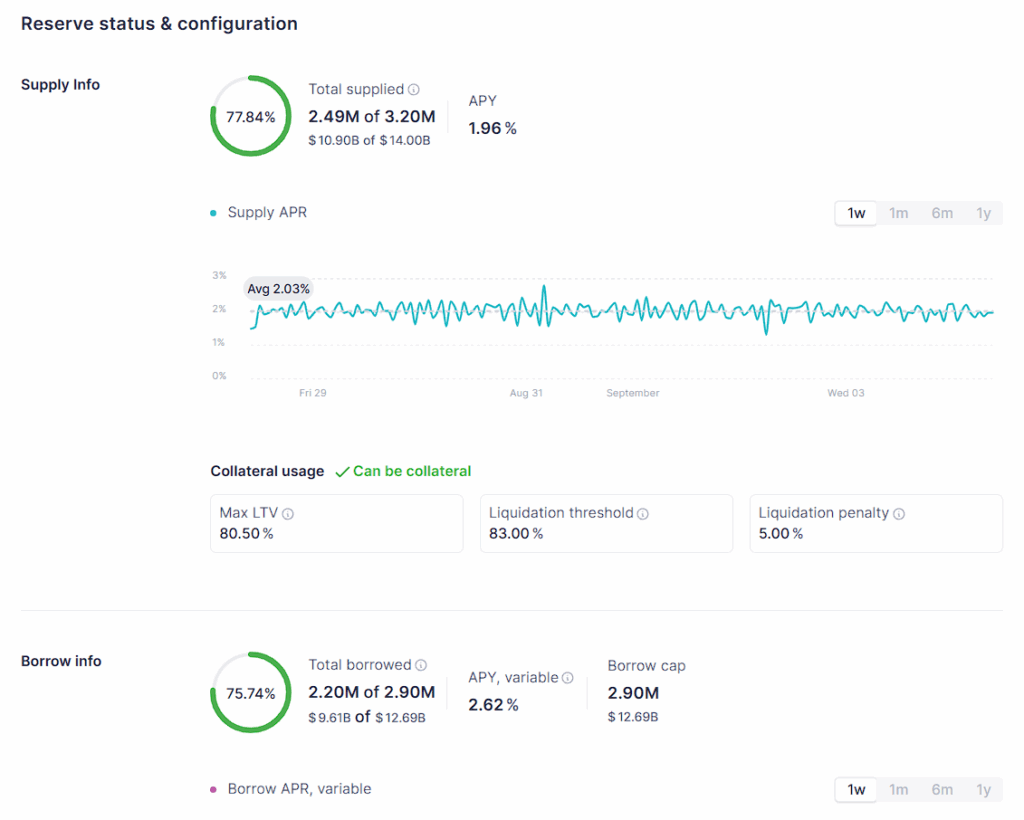Click info icon next to Max LTV
The height and width of the screenshot is (820, 1024).
tap(288, 514)
